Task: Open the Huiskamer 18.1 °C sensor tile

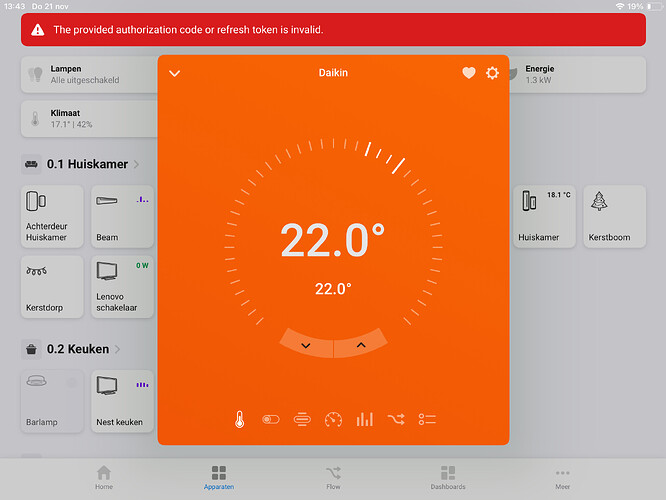Action: tap(545, 216)
